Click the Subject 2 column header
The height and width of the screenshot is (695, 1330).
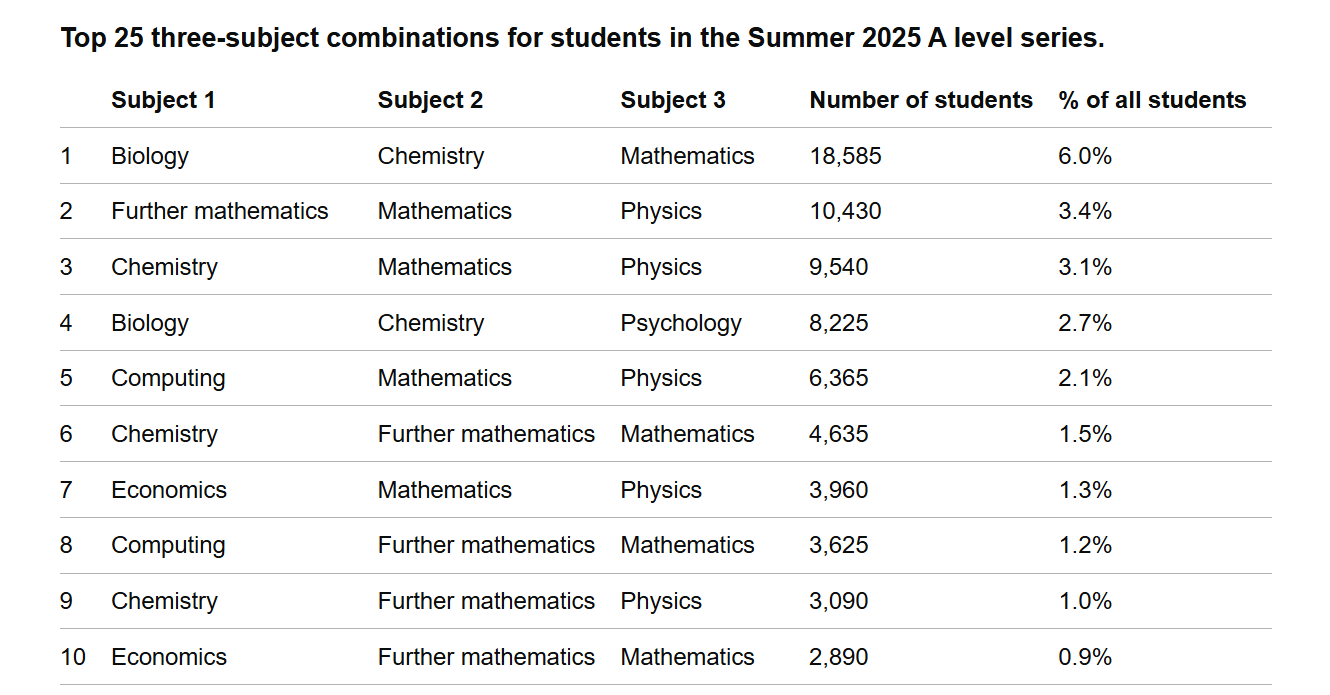(x=430, y=100)
